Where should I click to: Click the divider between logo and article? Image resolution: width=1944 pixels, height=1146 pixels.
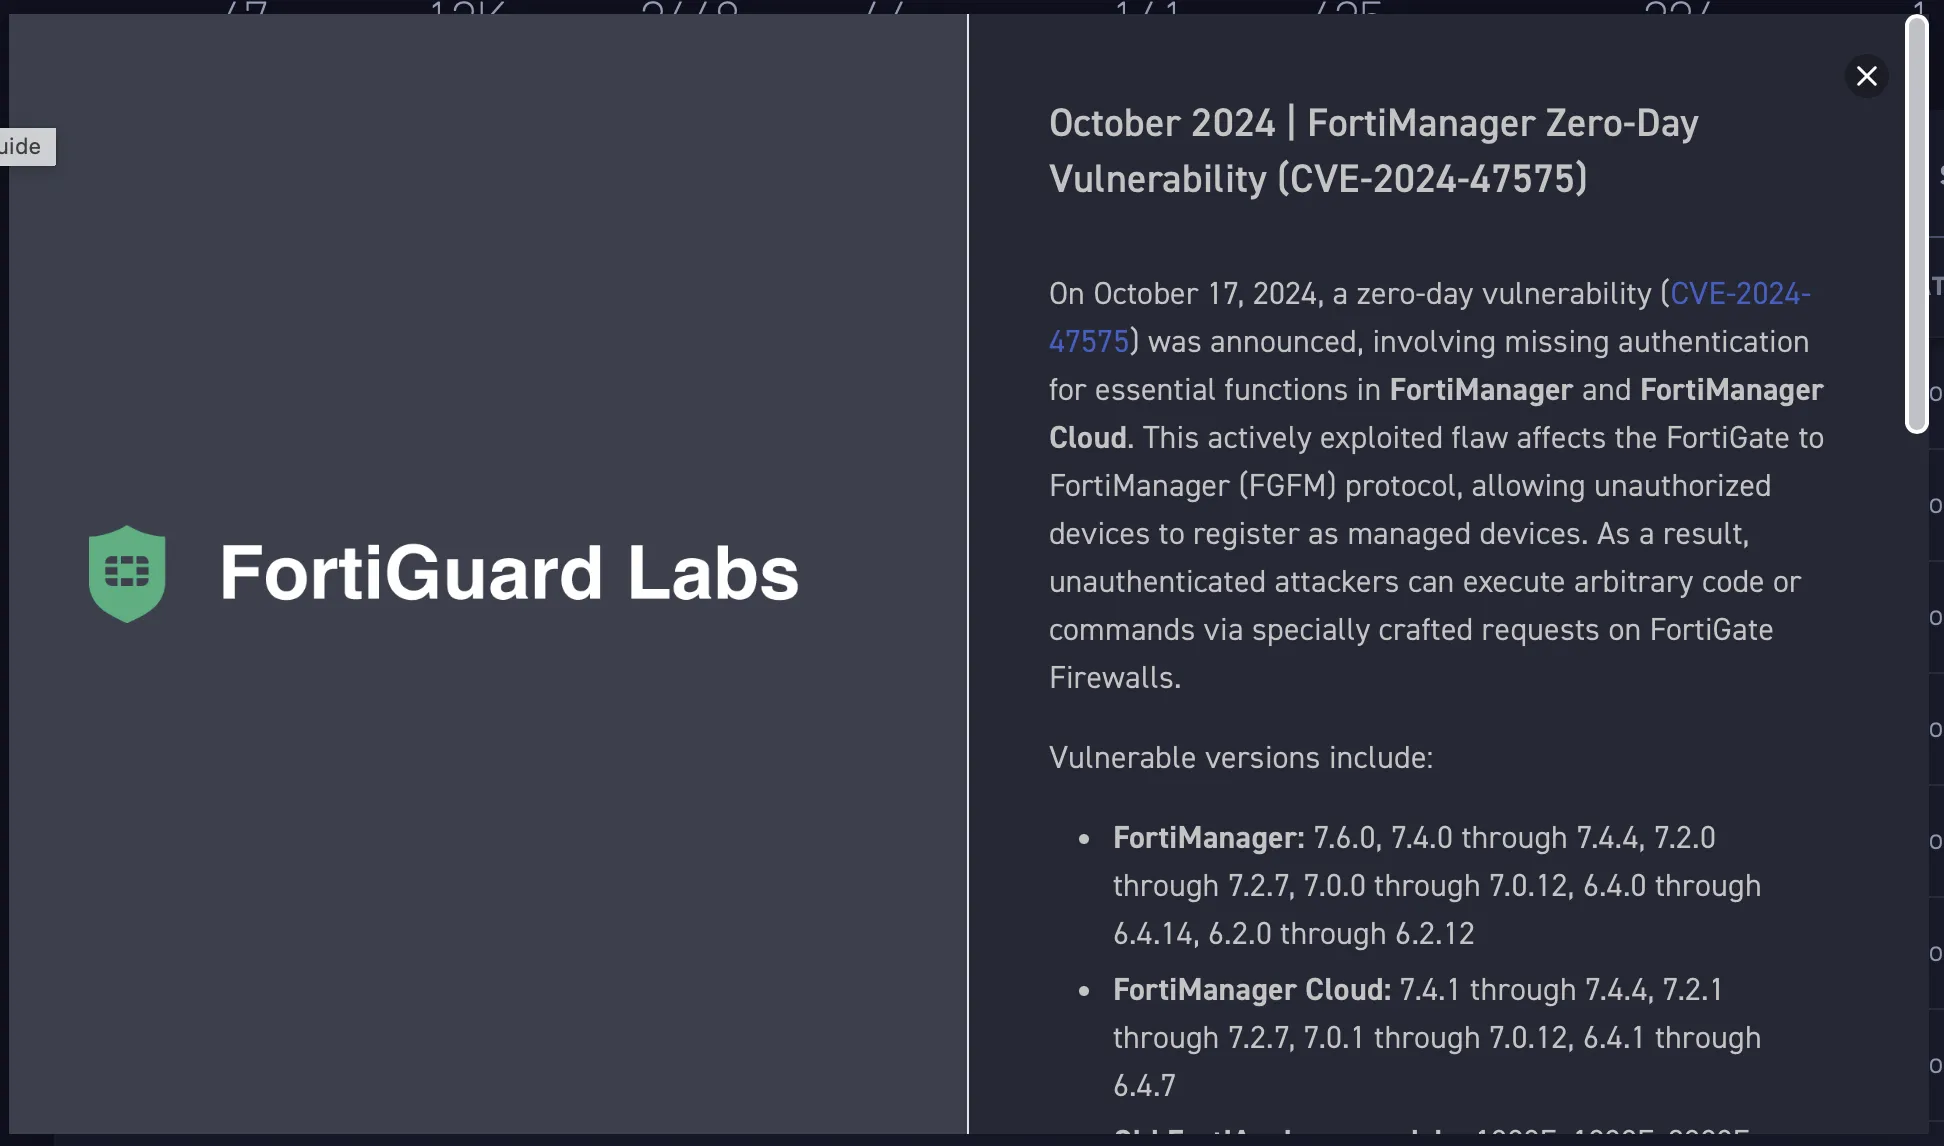tap(968, 573)
